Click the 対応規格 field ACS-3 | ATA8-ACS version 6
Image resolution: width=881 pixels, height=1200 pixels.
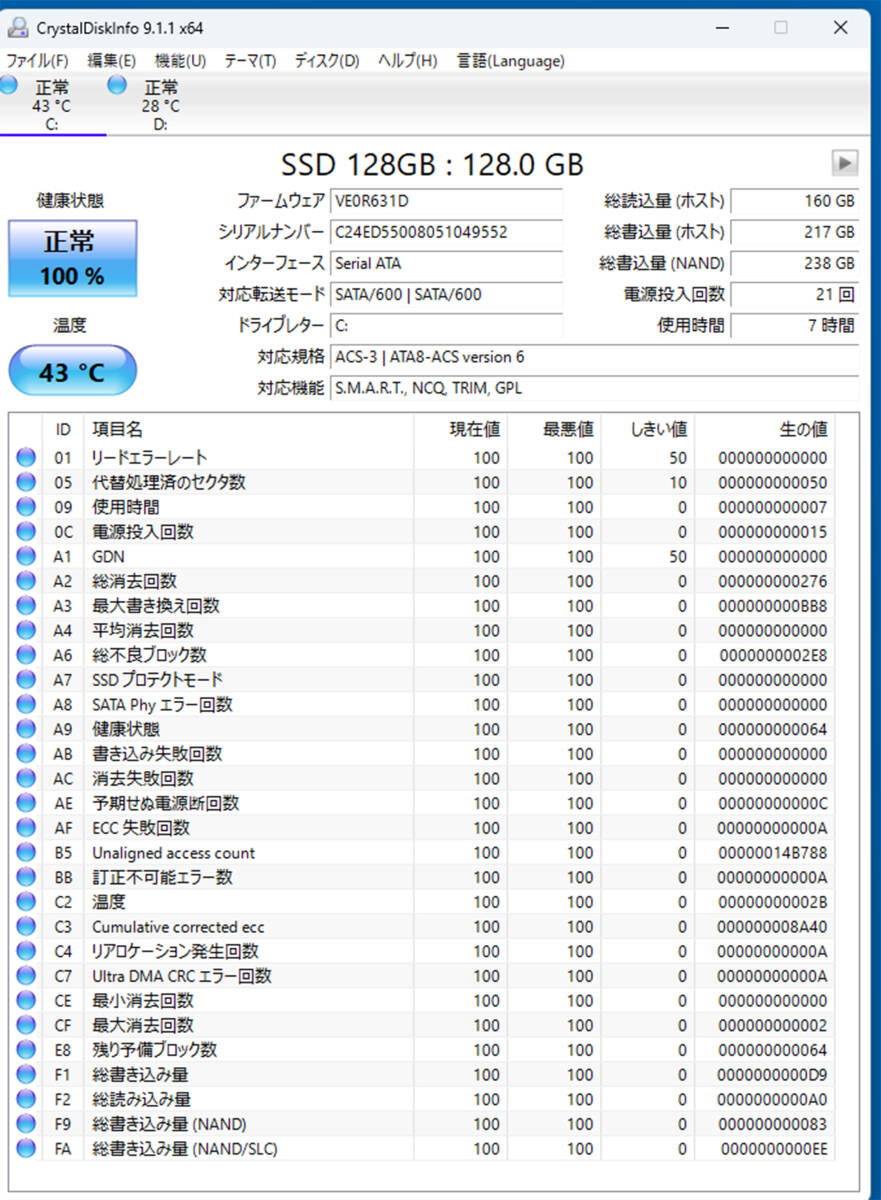[594, 357]
